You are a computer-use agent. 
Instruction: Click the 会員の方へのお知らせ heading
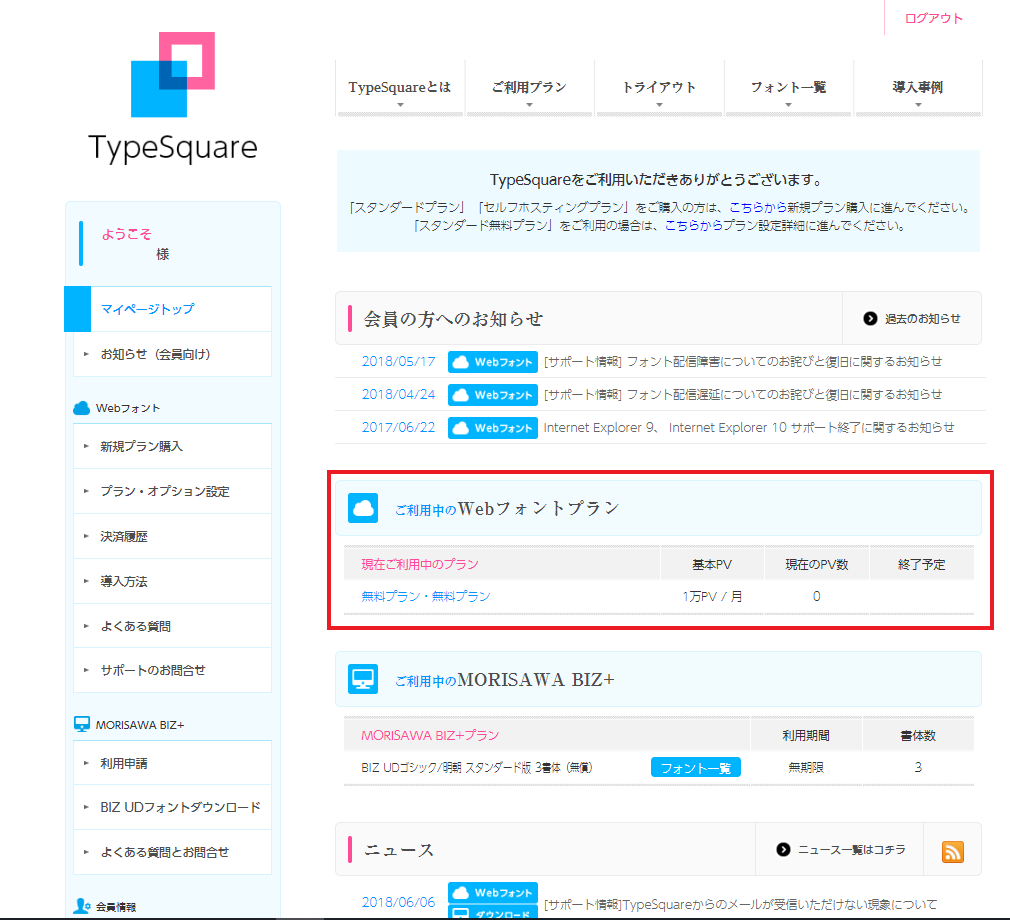(x=453, y=319)
